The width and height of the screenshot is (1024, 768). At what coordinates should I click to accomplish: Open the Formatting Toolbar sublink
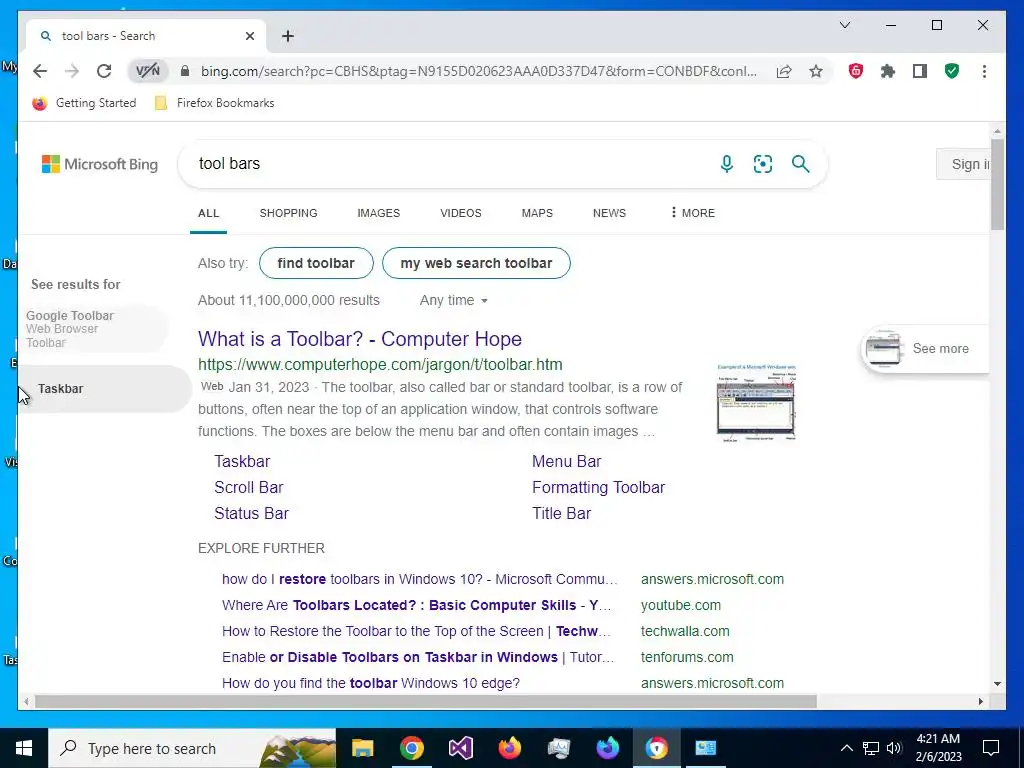pos(598,488)
